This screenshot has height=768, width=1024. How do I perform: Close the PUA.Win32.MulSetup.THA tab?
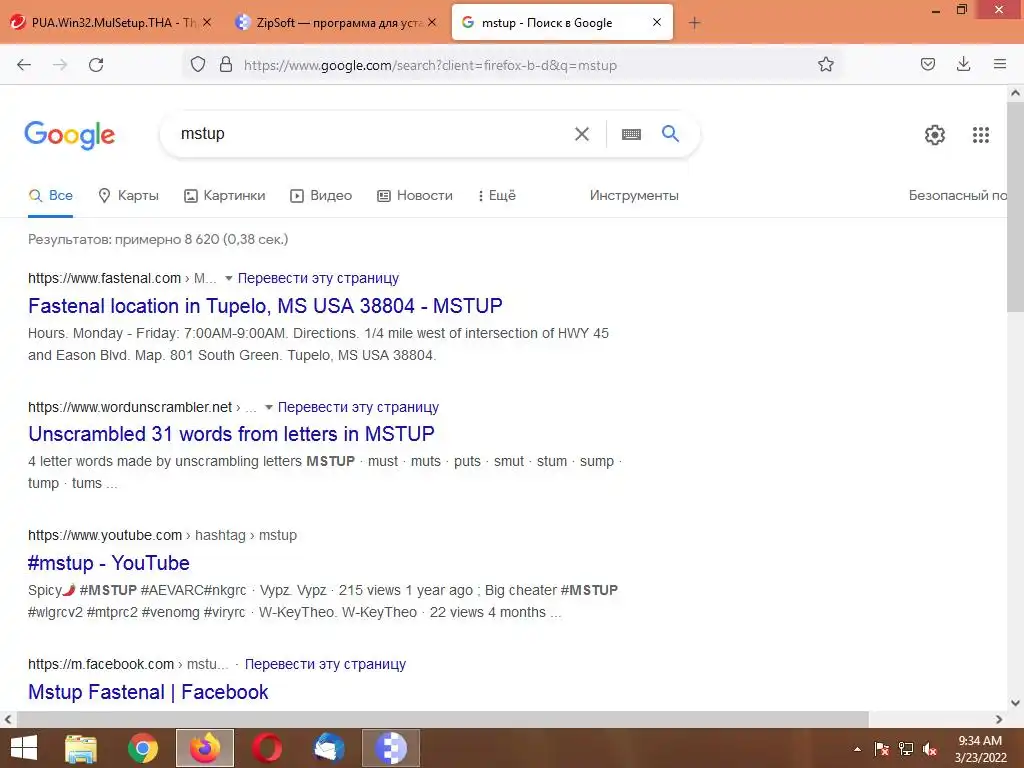click(x=207, y=23)
